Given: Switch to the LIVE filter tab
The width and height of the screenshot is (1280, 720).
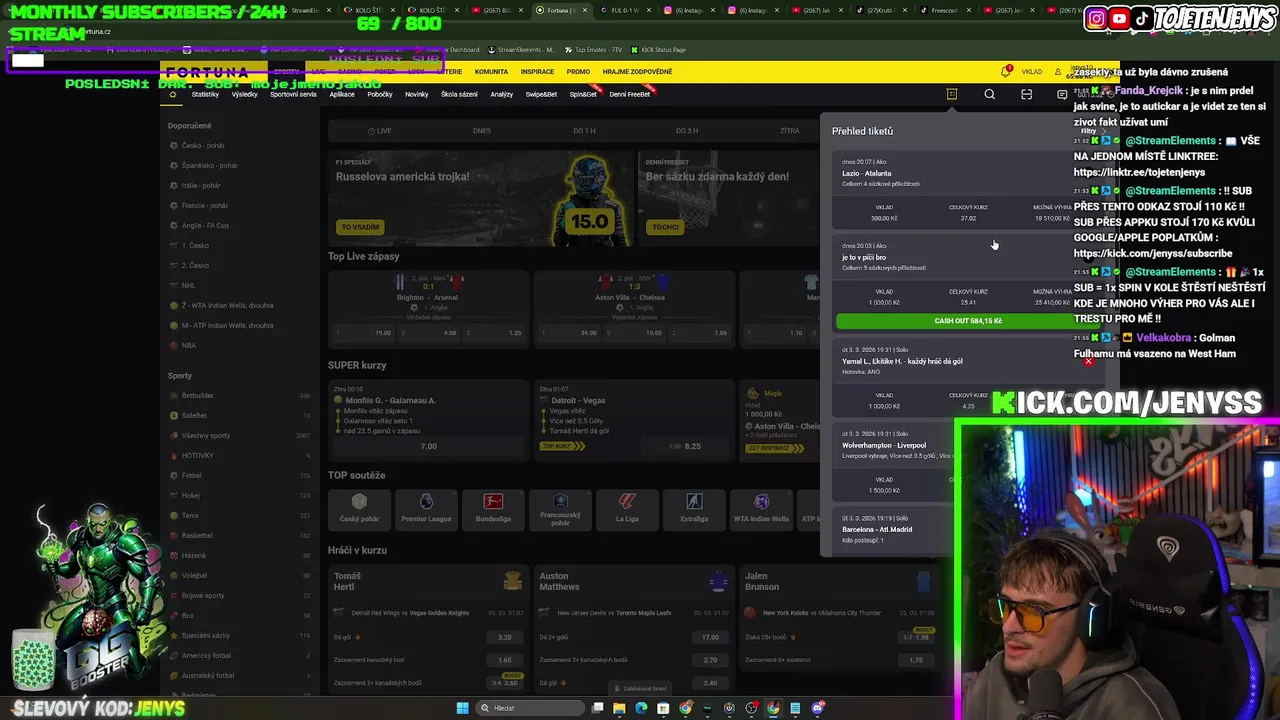Looking at the screenshot, I should tap(379, 131).
